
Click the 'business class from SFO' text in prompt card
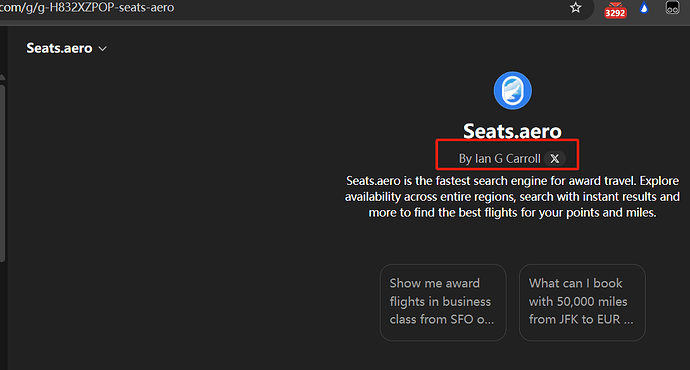[x=441, y=310]
